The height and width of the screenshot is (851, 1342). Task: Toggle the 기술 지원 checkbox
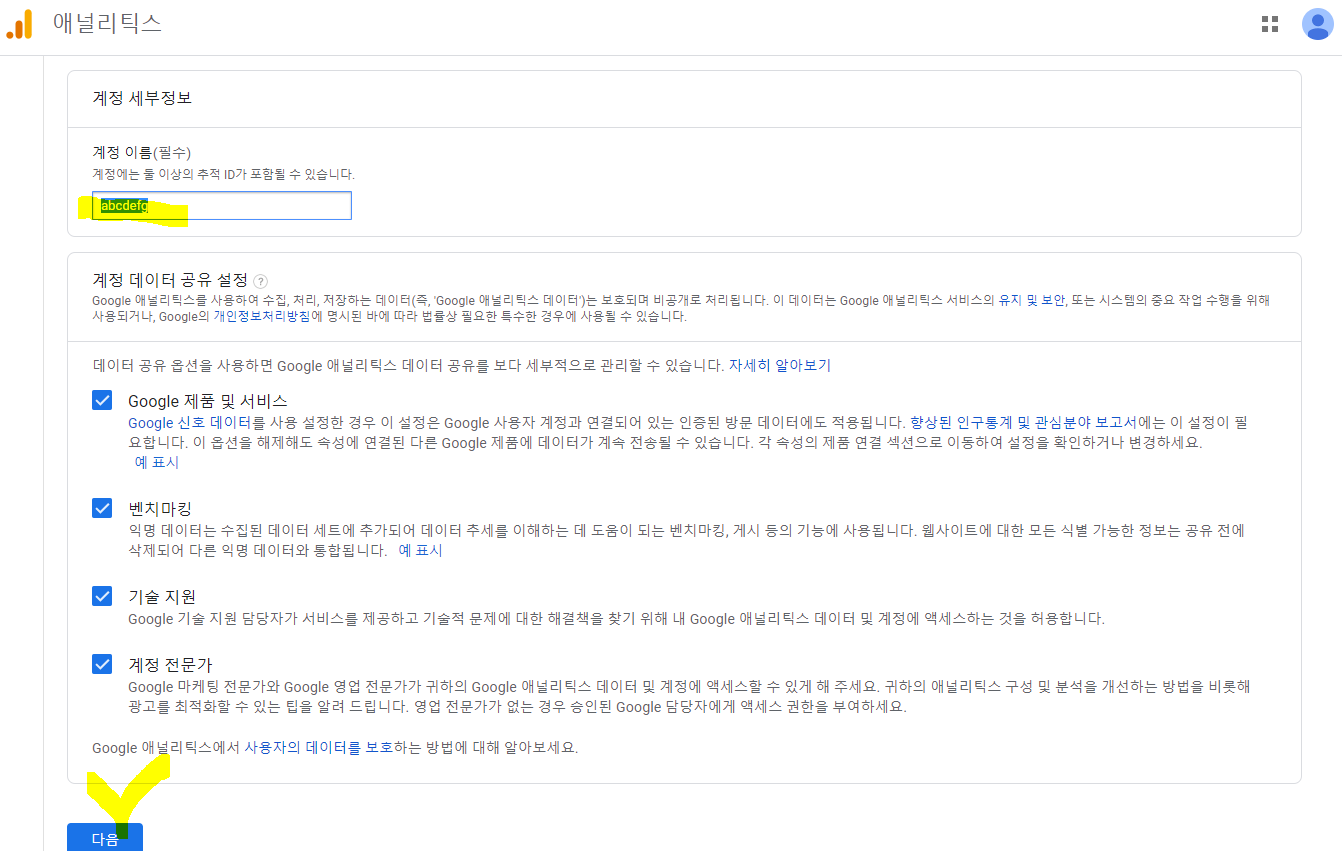click(102, 596)
